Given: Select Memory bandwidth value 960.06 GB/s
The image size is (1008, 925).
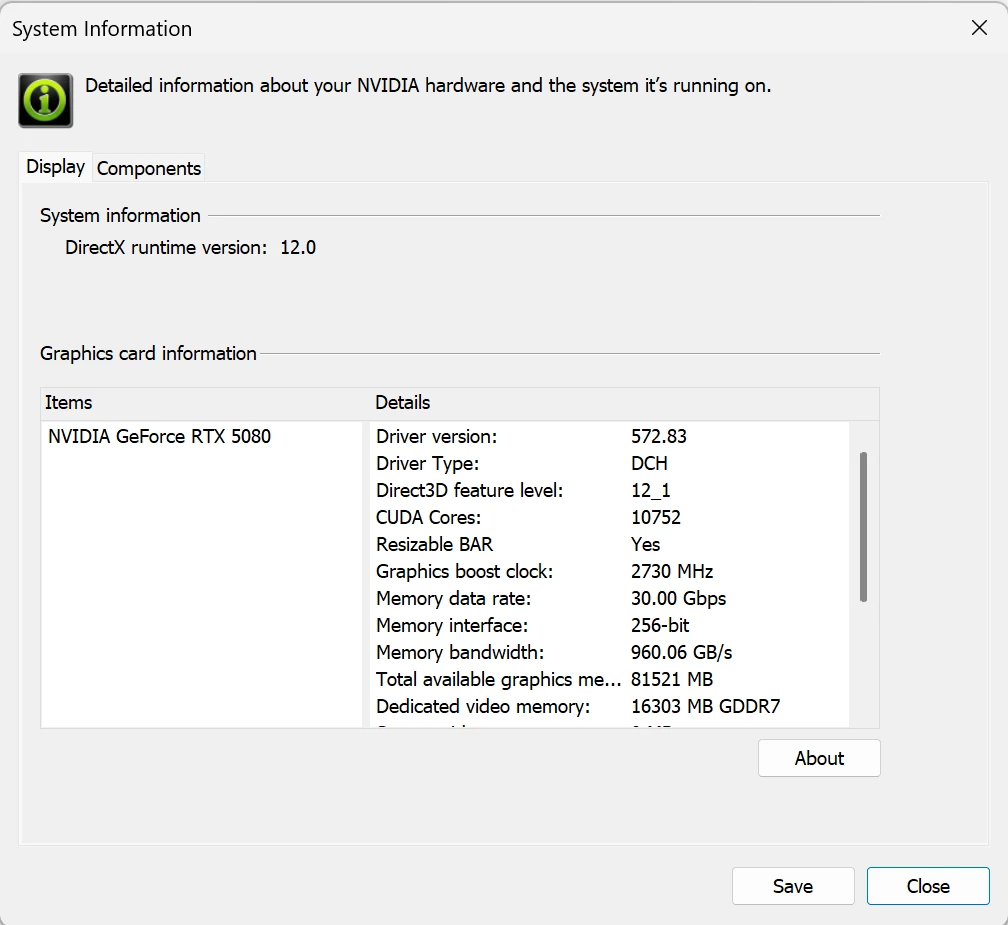Looking at the screenshot, I should 681,652.
